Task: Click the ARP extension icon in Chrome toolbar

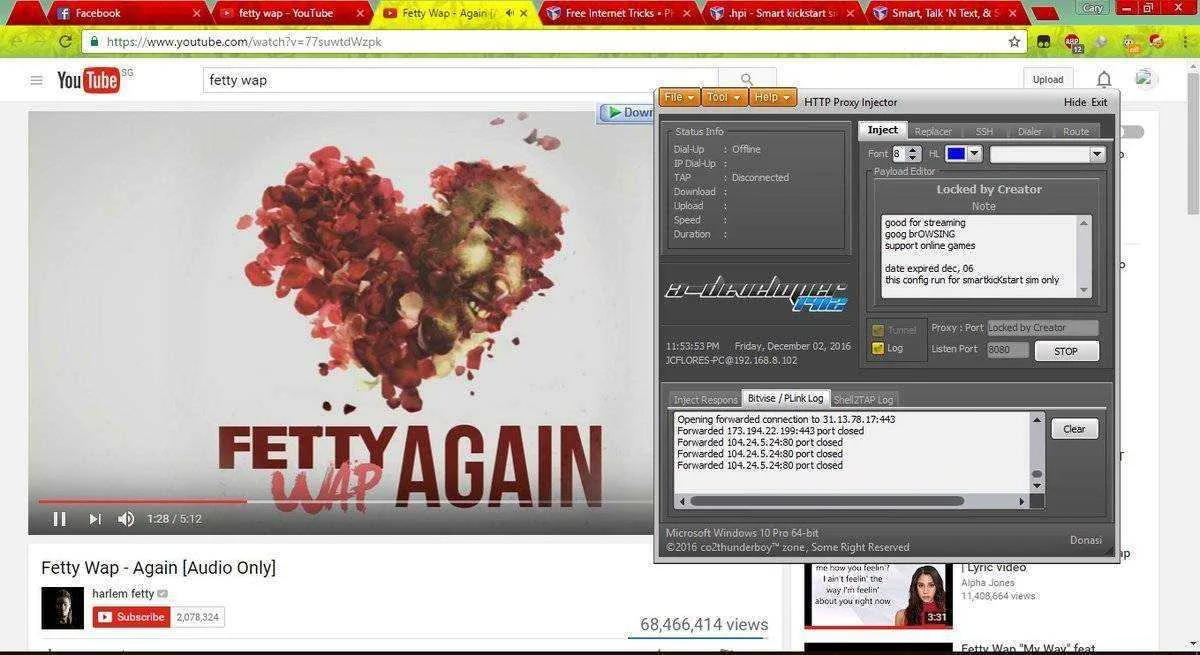Action: [1072, 42]
